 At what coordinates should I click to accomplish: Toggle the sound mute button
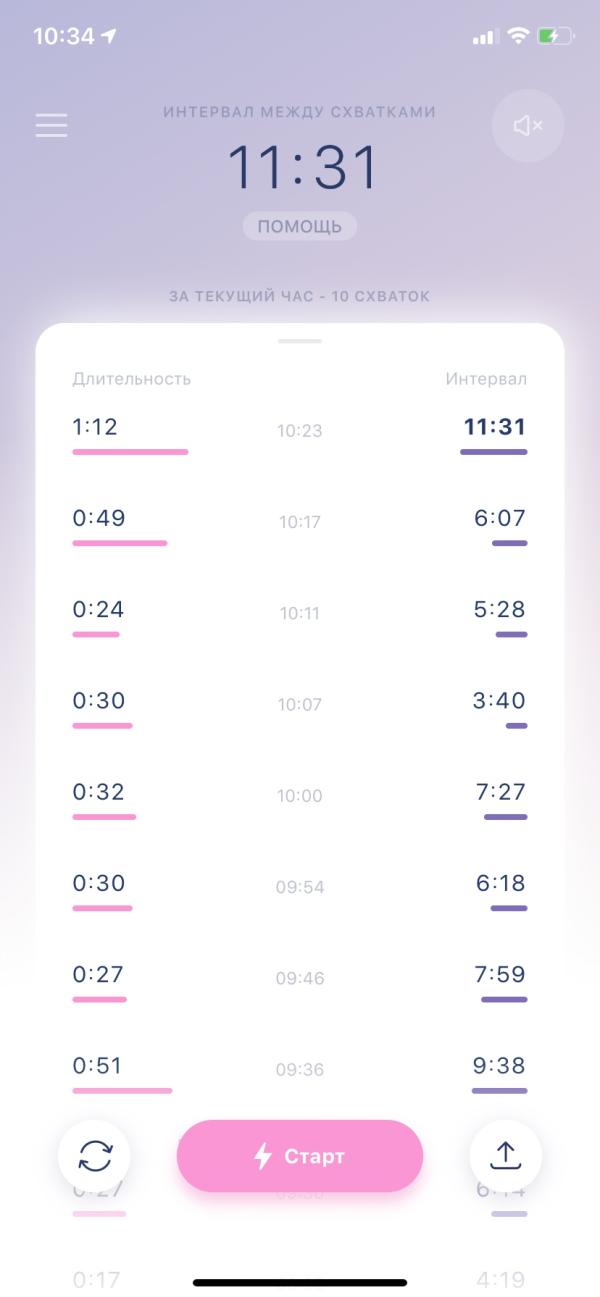tap(528, 125)
